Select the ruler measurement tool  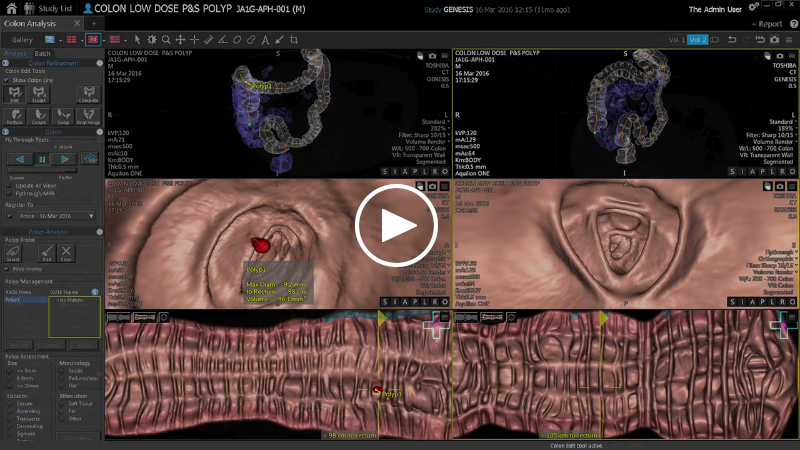pos(208,40)
